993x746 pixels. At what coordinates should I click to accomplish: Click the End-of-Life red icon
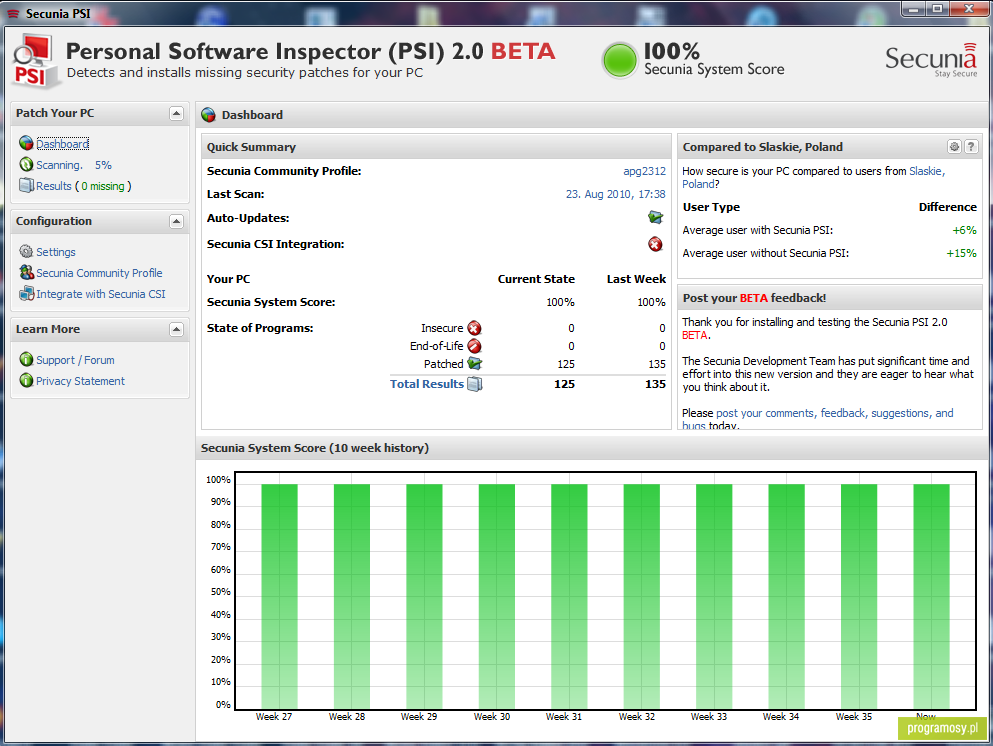(474, 346)
